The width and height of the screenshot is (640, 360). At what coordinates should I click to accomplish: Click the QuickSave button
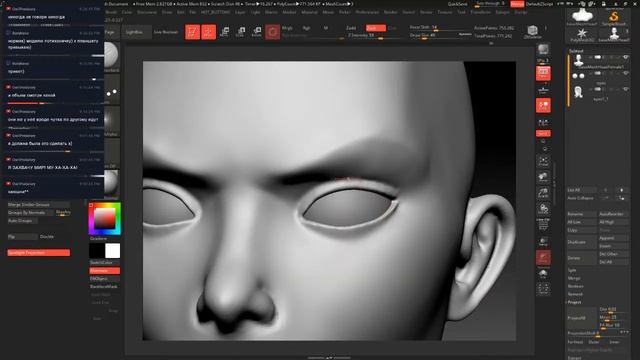pyautogui.click(x=457, y=4)
